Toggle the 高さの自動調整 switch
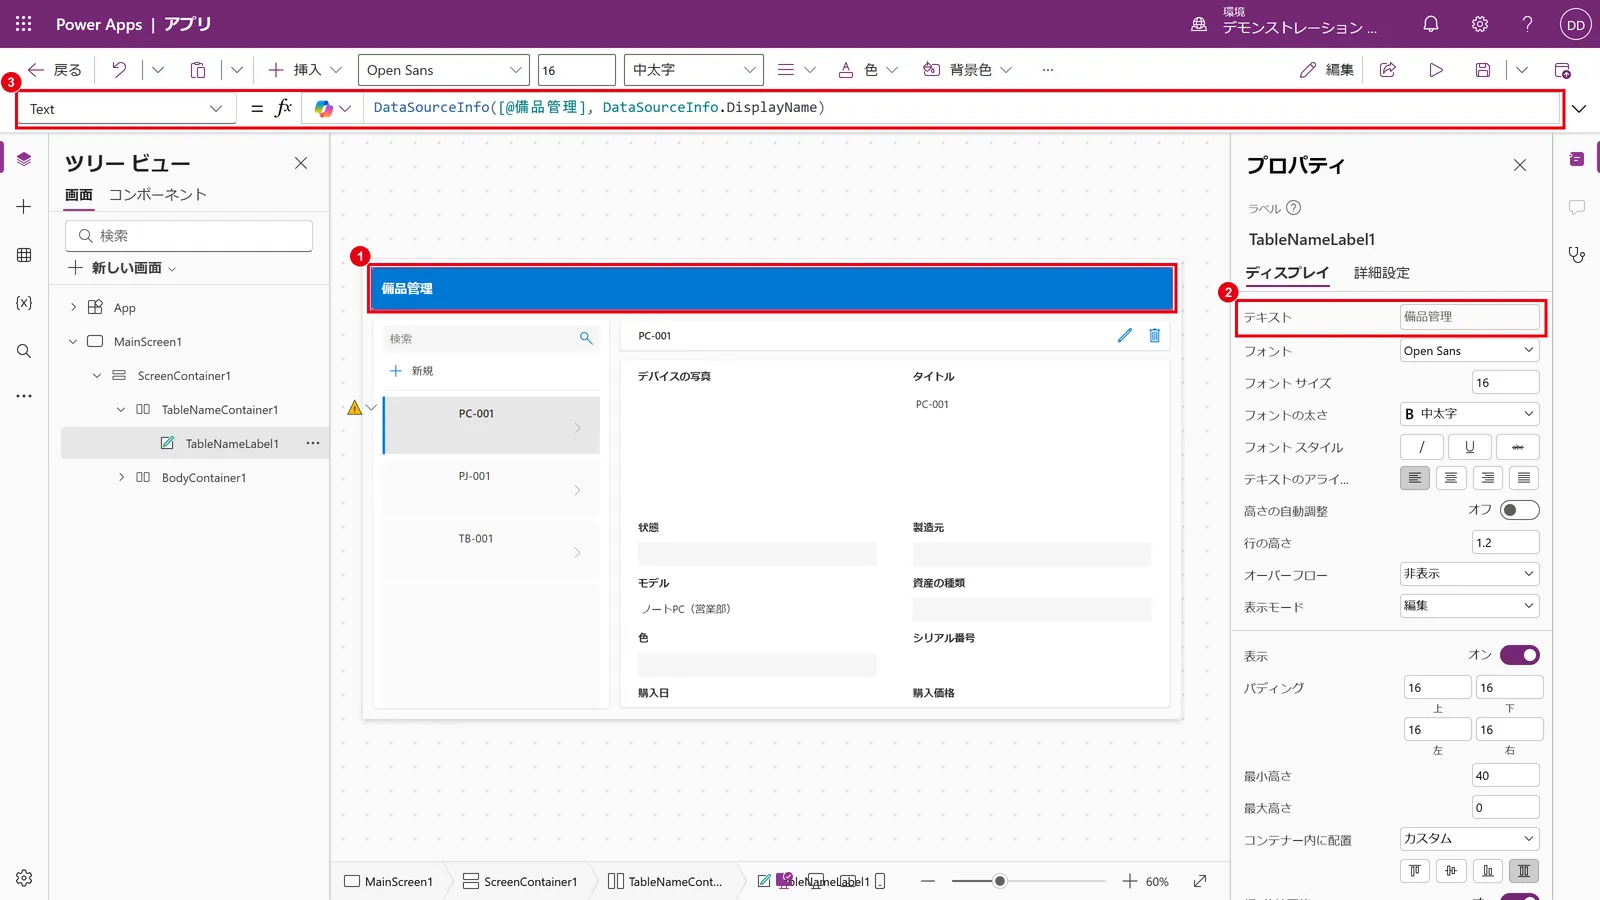1600x900 pixels. [x=1519, y=510]
